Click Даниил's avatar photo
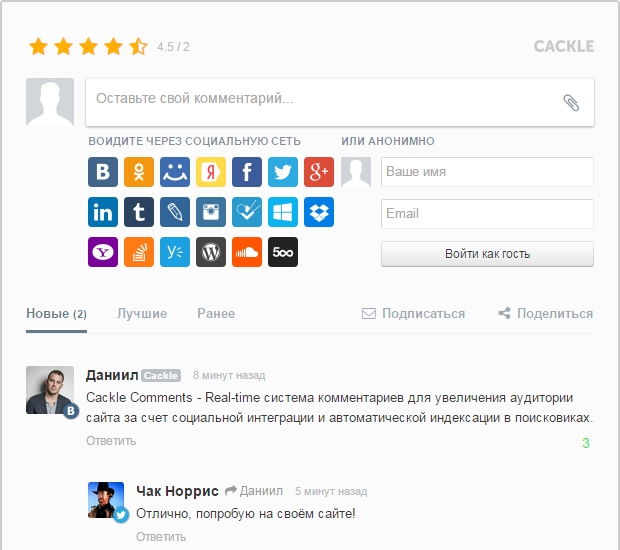Viewport: 620px width, 550px height. (x=50, y=390)
